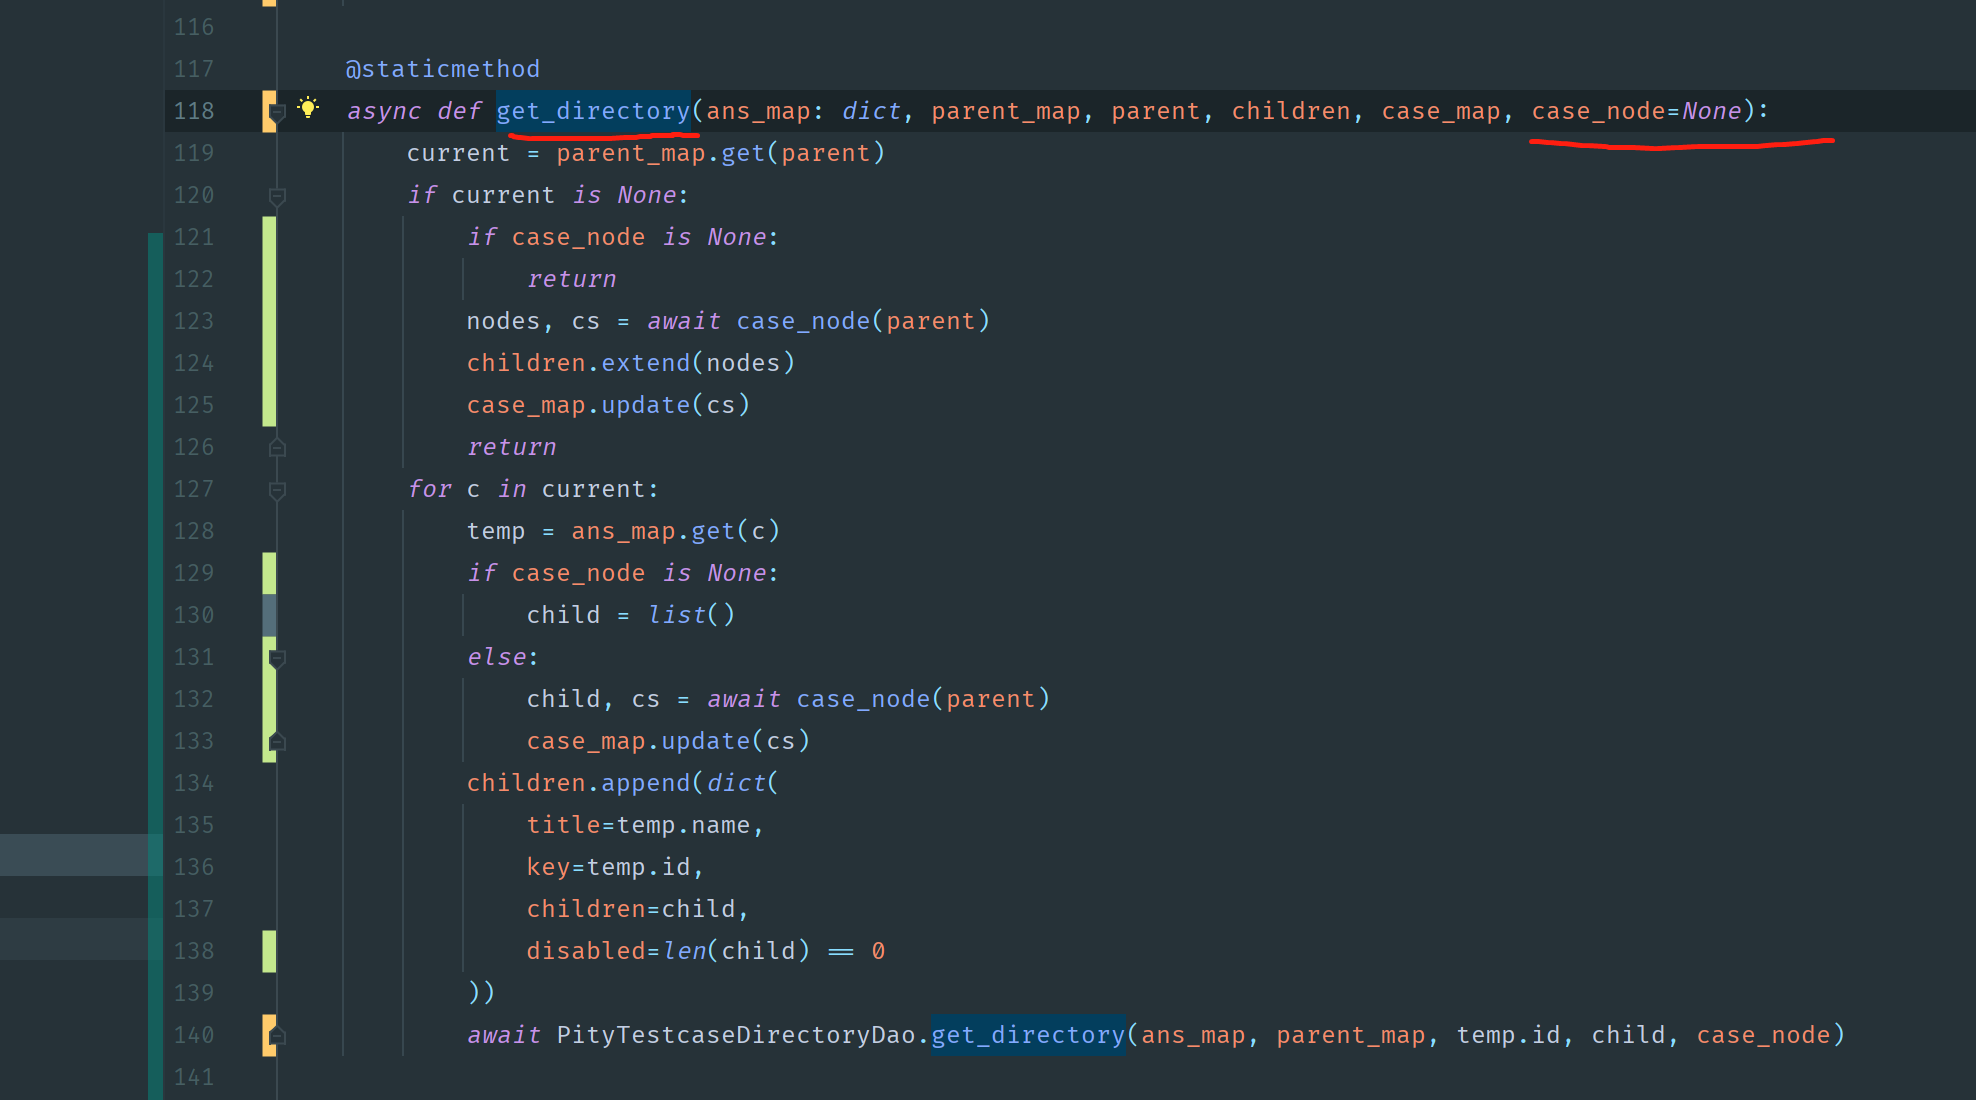Click the fold end marker at line 126

coord(278,447)
